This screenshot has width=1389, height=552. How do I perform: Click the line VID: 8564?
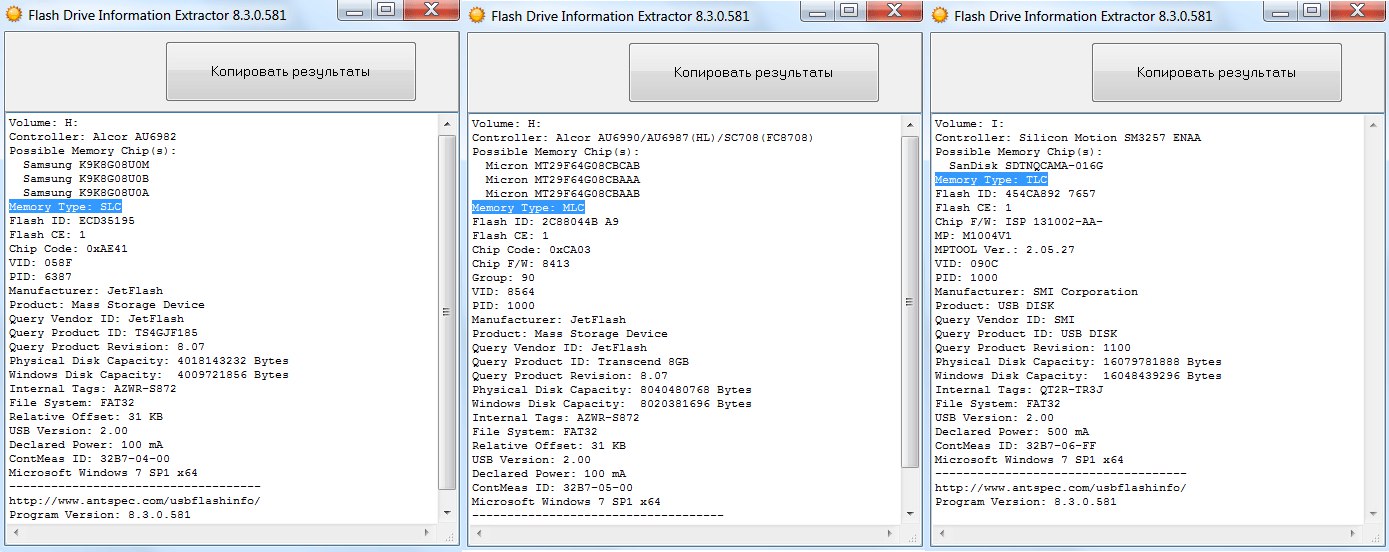(503, 290)
